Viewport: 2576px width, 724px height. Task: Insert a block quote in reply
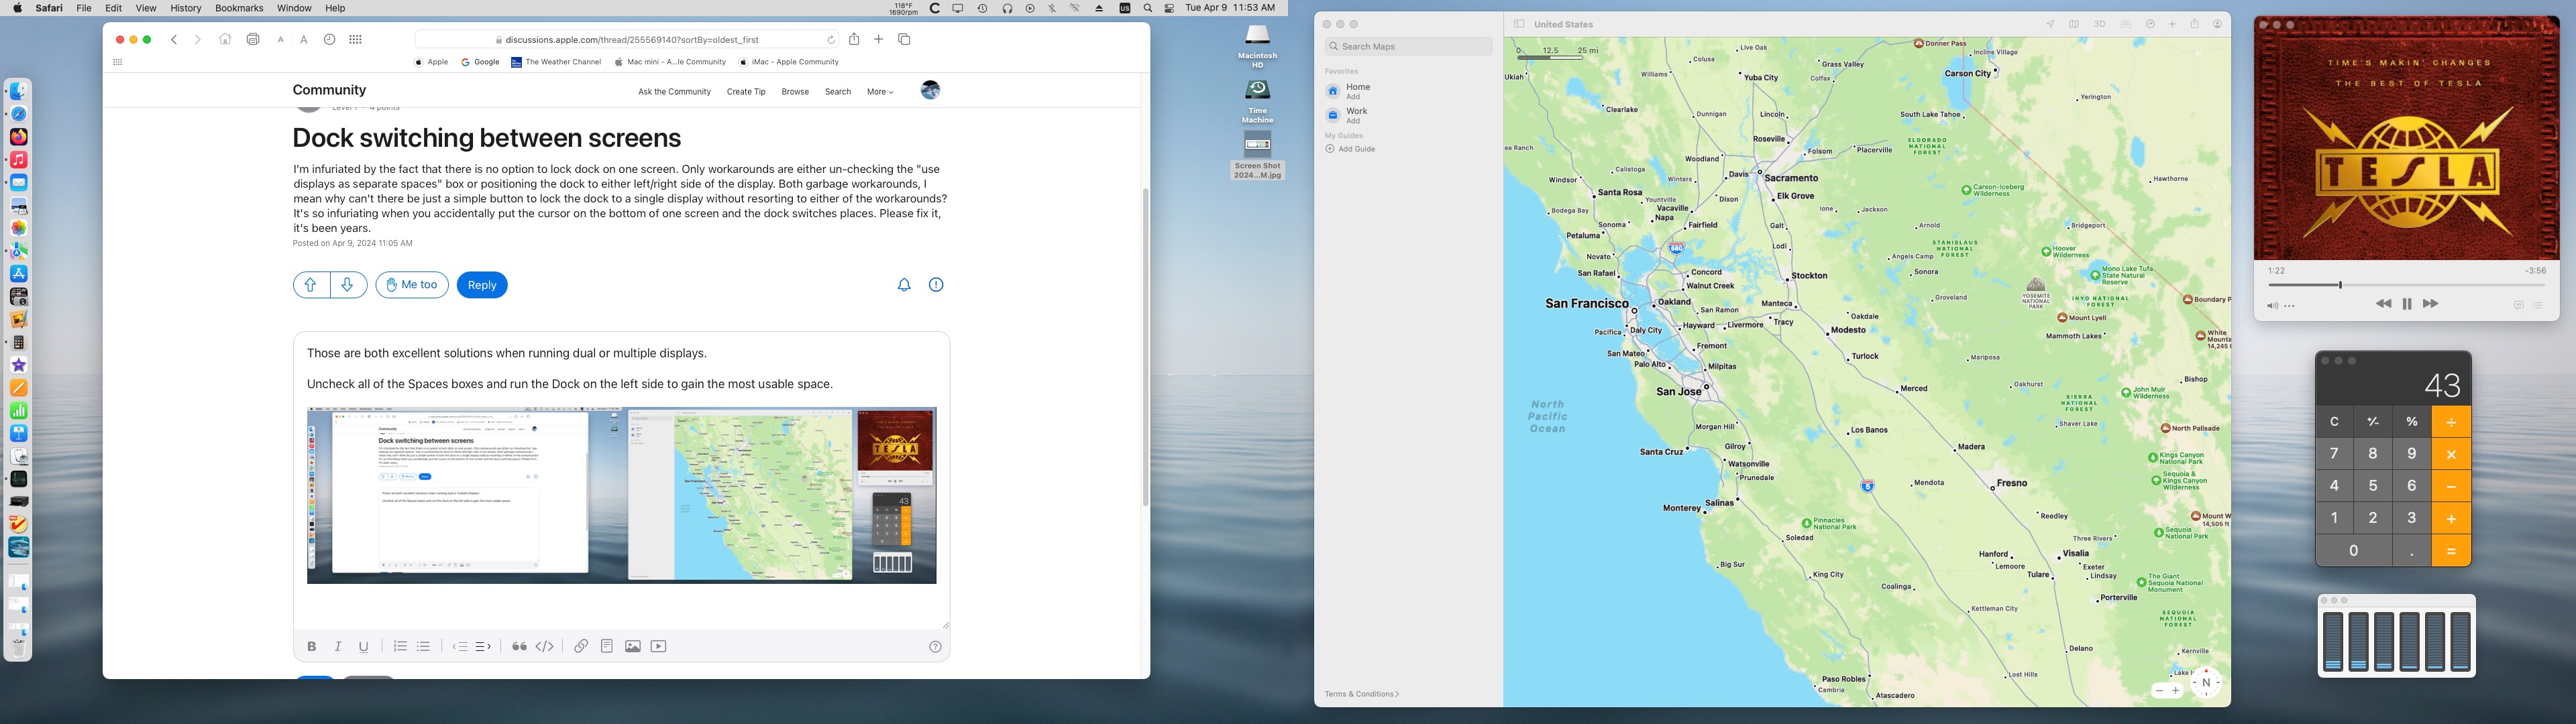click(519, 647)
